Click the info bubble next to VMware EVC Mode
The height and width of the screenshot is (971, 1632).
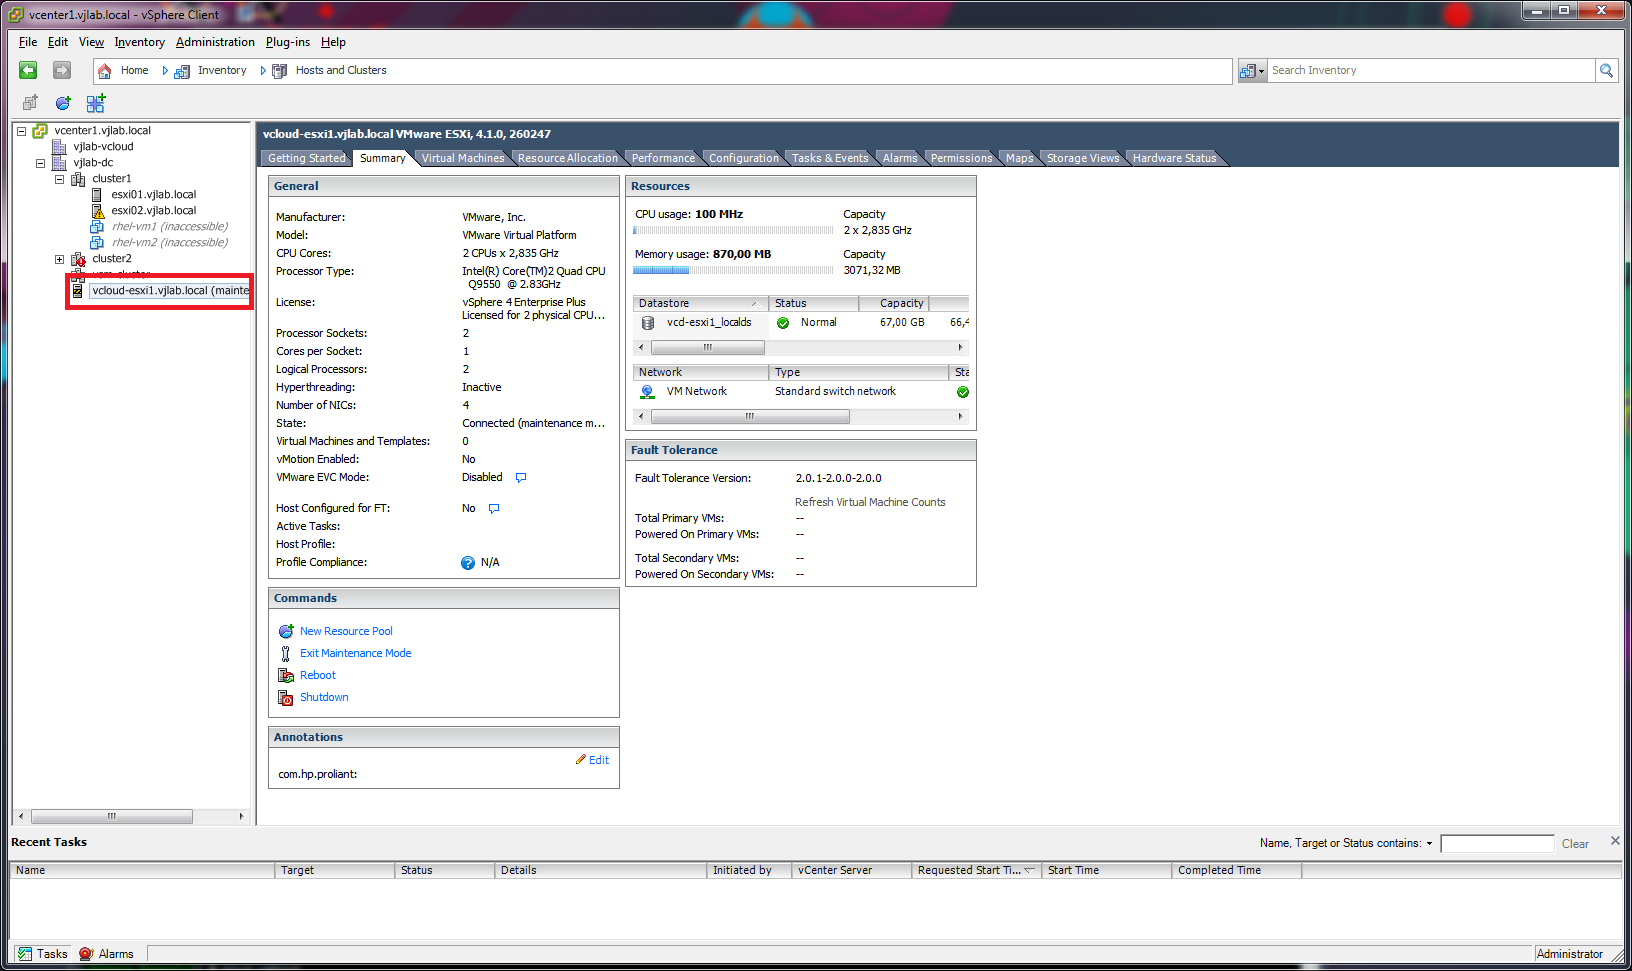click(520, 478)
